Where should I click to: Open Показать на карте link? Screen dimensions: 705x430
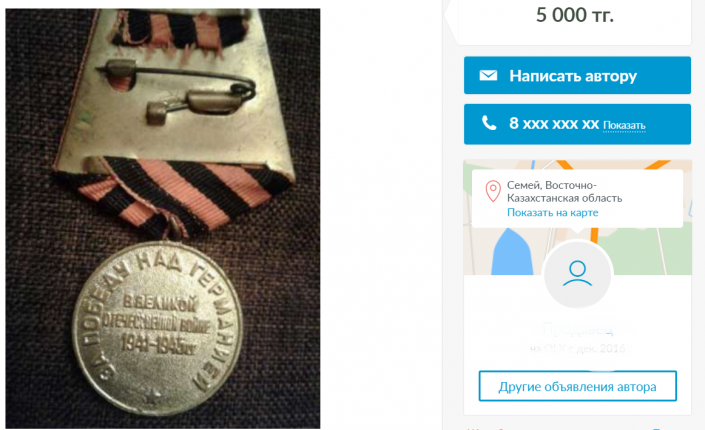click(x=553, y=212)
